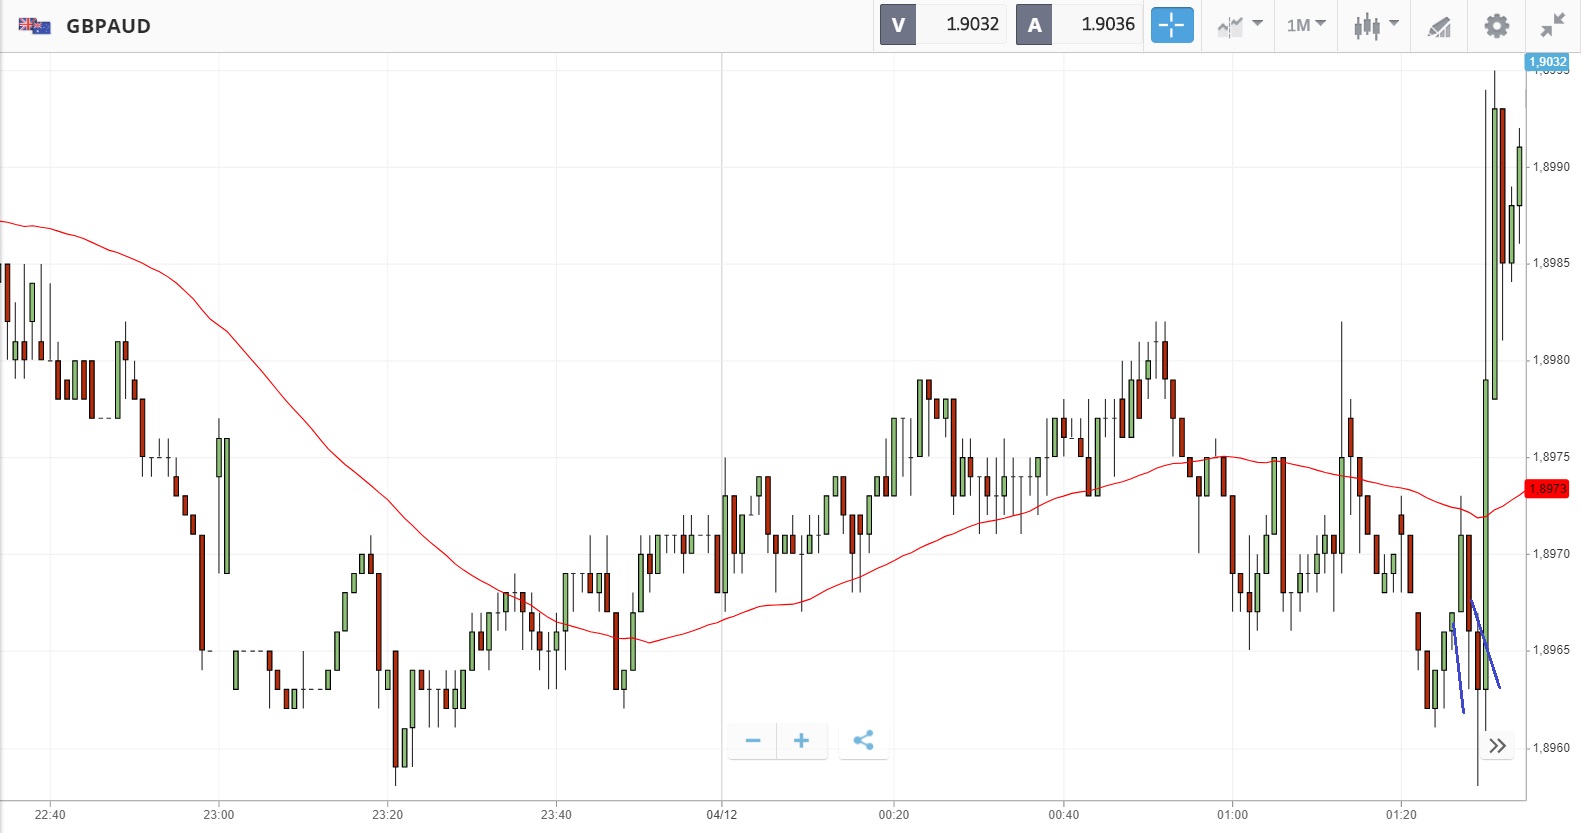Share the chart
Screen dimensions: 1581x833
(x=864, y=740)
